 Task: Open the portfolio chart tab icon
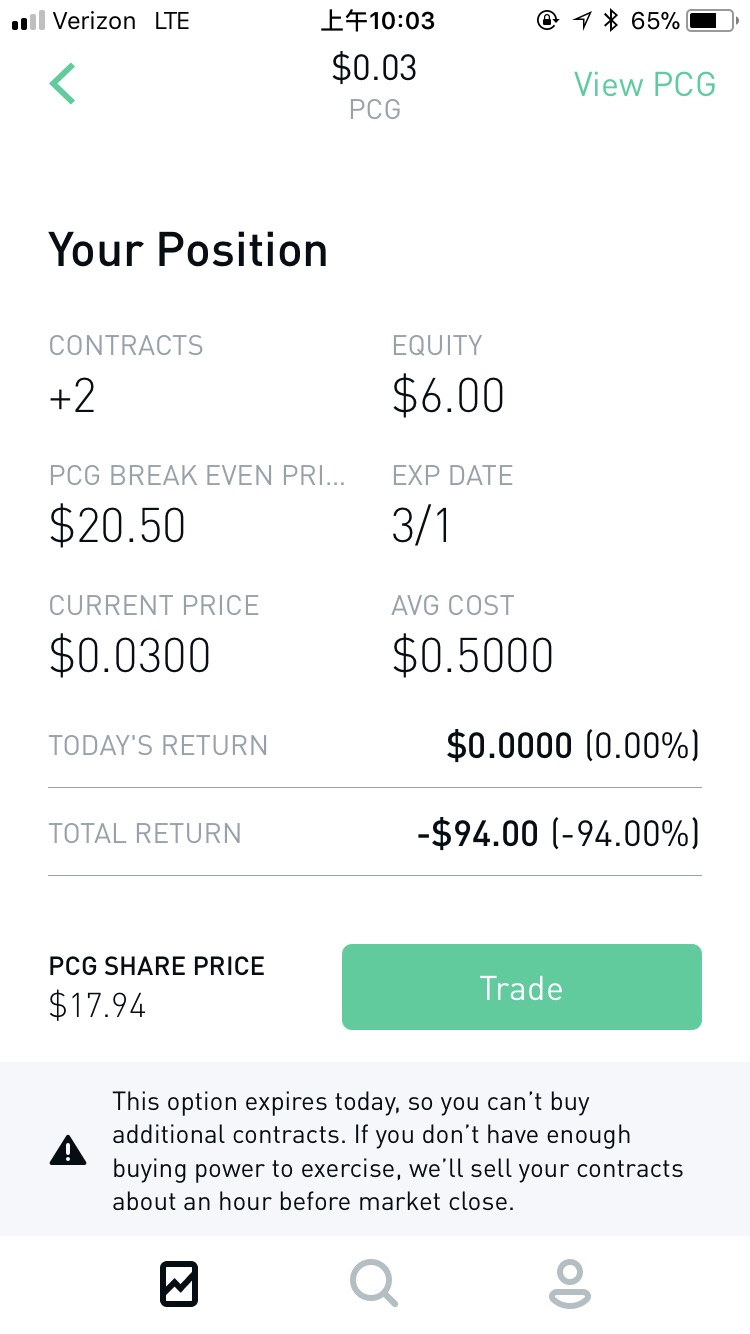tap(179, 1284)
